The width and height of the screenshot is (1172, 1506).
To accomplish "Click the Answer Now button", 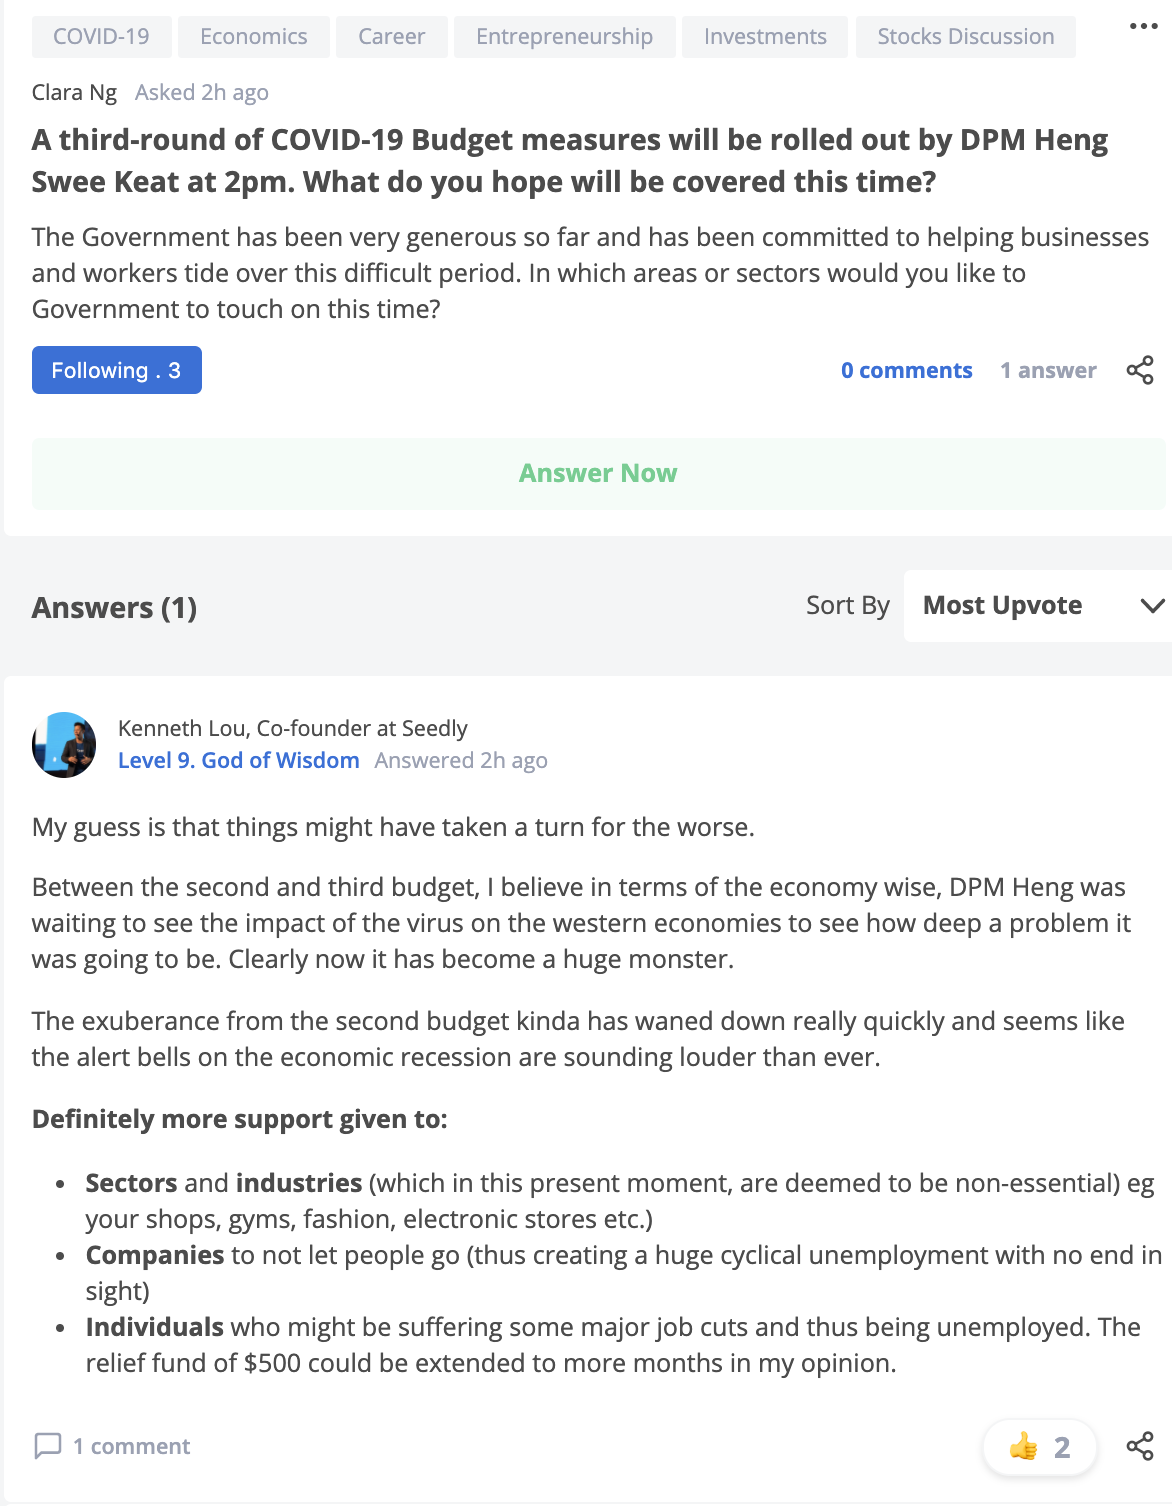I will tap(598, 474).
